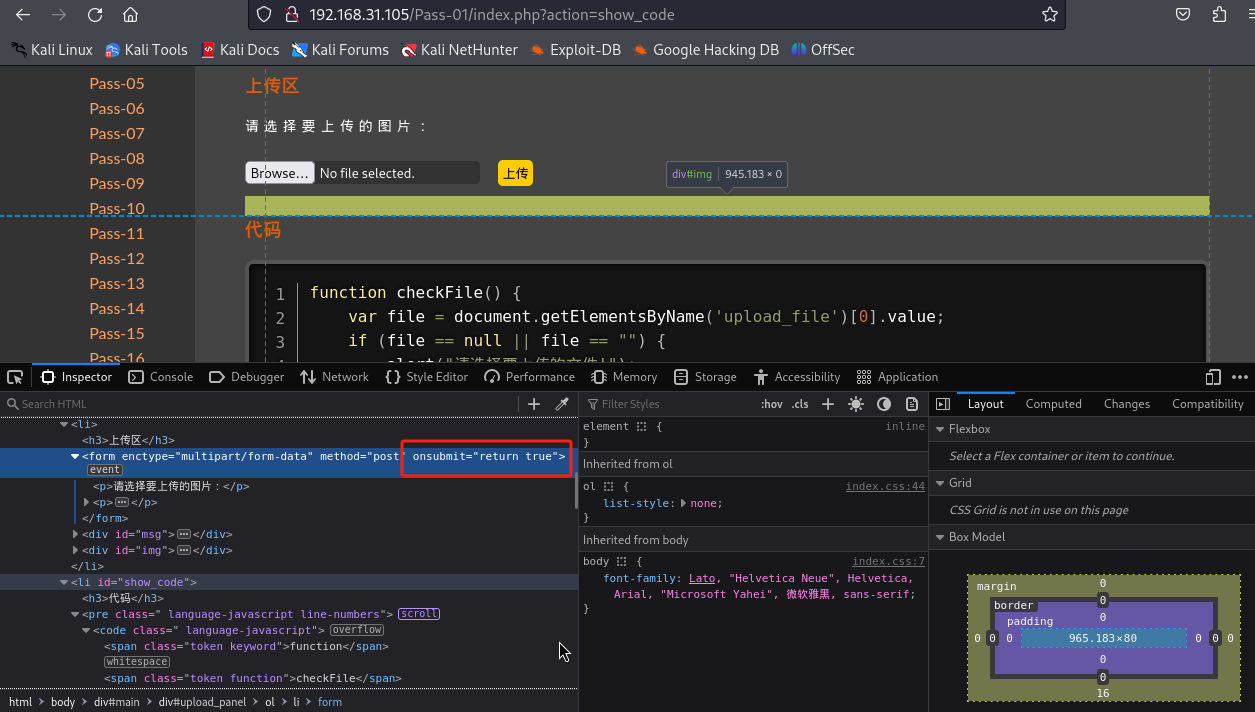Open the Extensions puzzle icon
1255x712 pixels.
click(x=1219, y=15)
